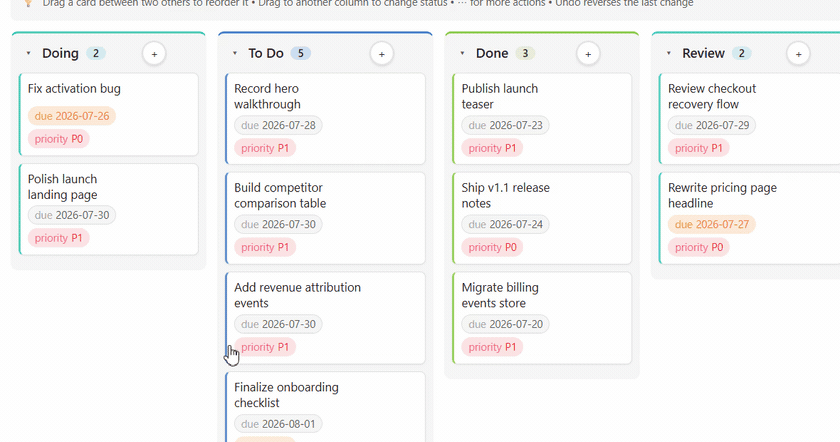The width and height of the screenshot is (840, 442).
Task: Collapse the Review column
Action: tap(669, 53)
